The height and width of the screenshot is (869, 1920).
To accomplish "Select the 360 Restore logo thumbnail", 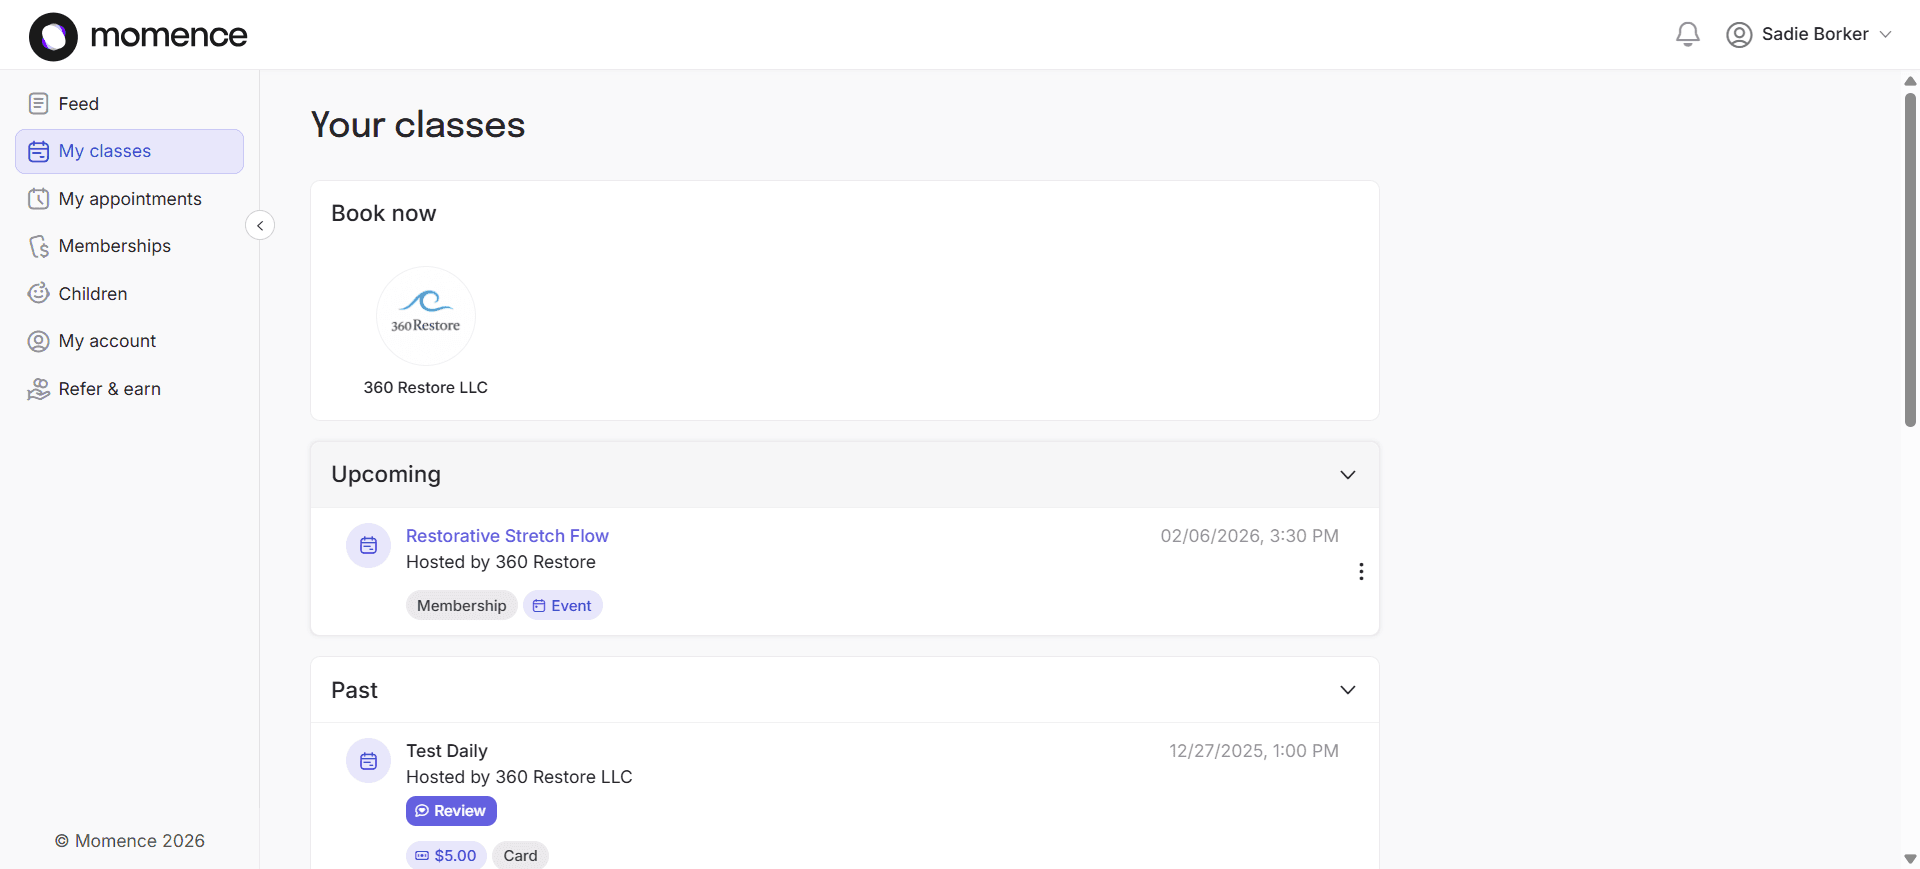I will 426,316.
